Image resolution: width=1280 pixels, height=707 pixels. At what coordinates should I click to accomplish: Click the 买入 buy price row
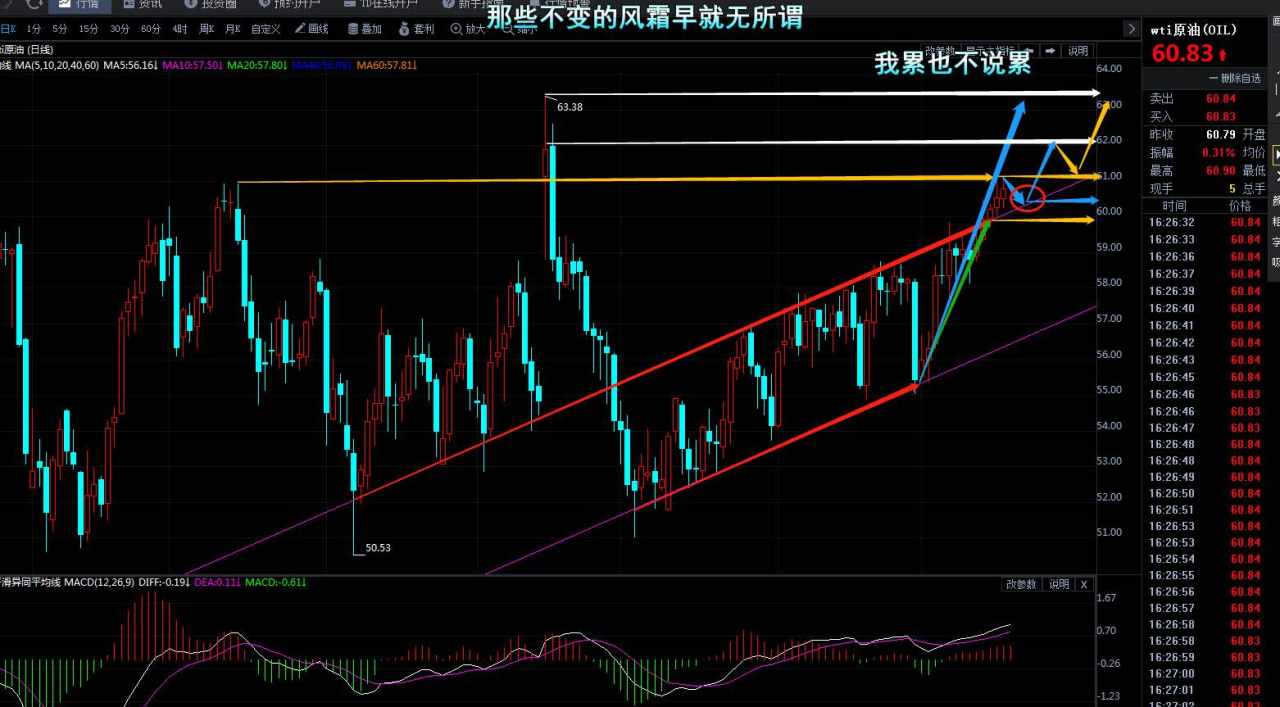(x=1206, y=117)
